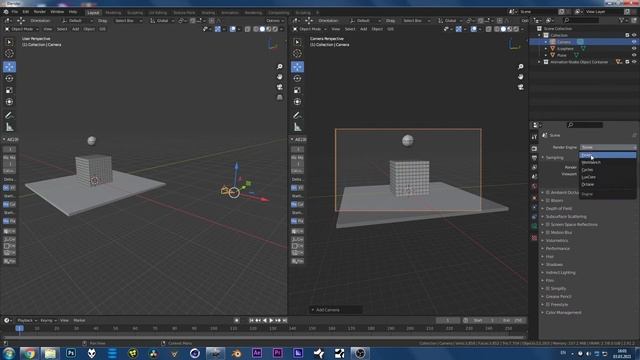Viewport: 640px width, 360px height.
Task: Toggle camera view gizmo in right viewport
Action: (x=521, y=87)
